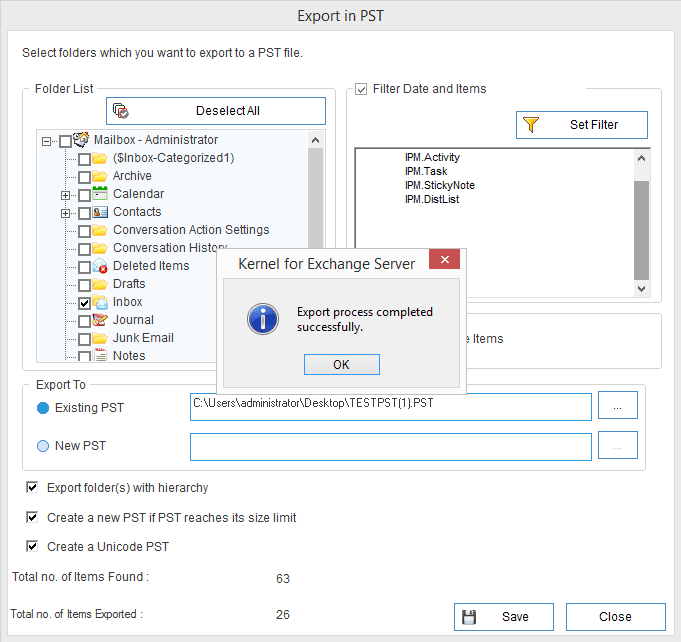Viewport: 681px width, 642px height.
Task: Click filter list scrollbar down arrow
Action: click(641, 288)
